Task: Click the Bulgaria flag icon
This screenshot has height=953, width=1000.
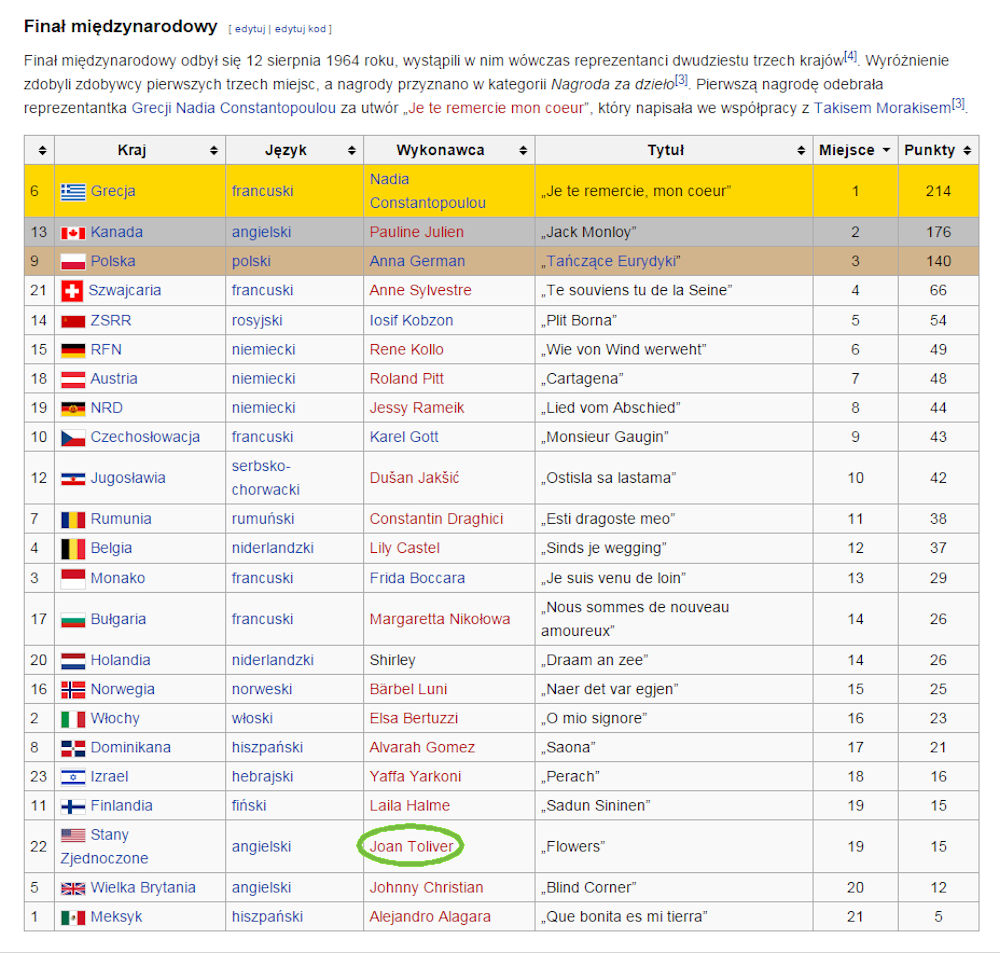Action: (73, 619)
